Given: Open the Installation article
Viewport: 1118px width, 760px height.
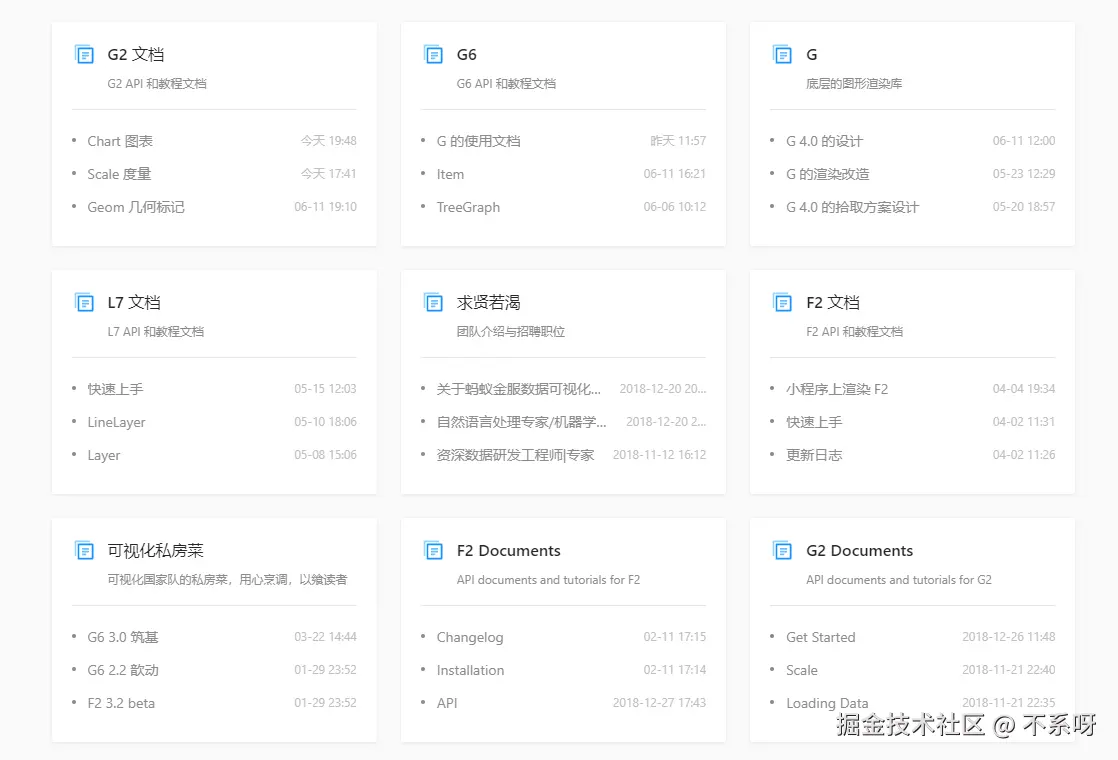Looking at the screenshot, I should click(470, 670).
